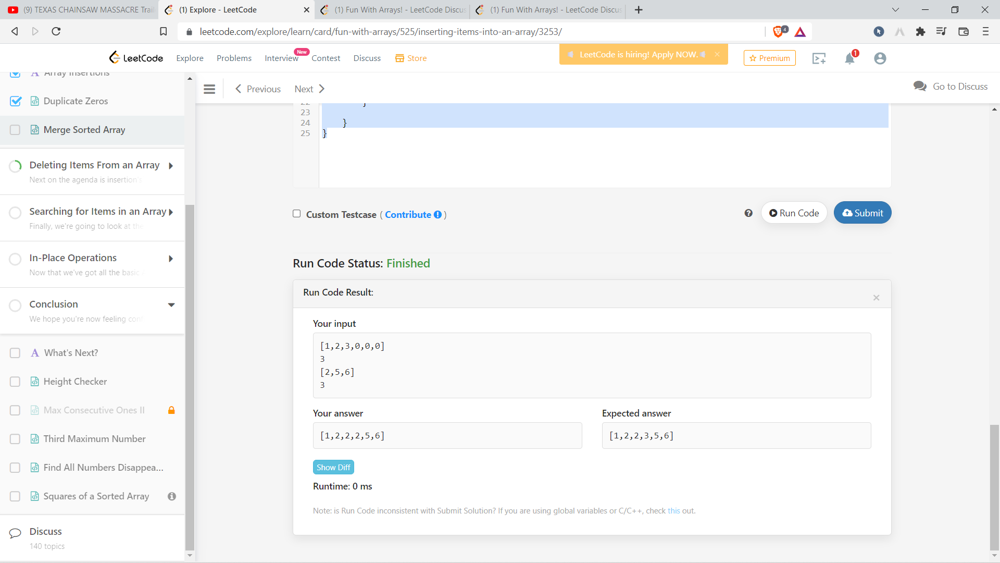The image size is (1000, 563).
Task: Follow the 'this' link in the note
Action: (x=673, y=511)
